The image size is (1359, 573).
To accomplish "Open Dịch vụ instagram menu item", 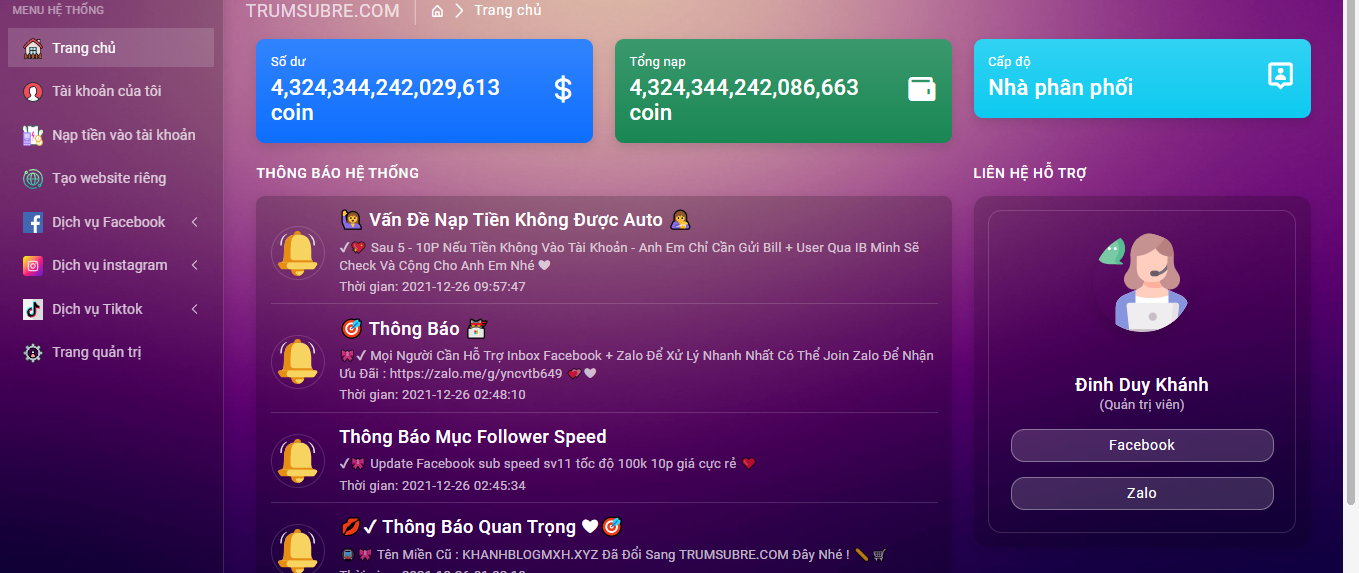I will pyautogui.click(x=111, y=265).
